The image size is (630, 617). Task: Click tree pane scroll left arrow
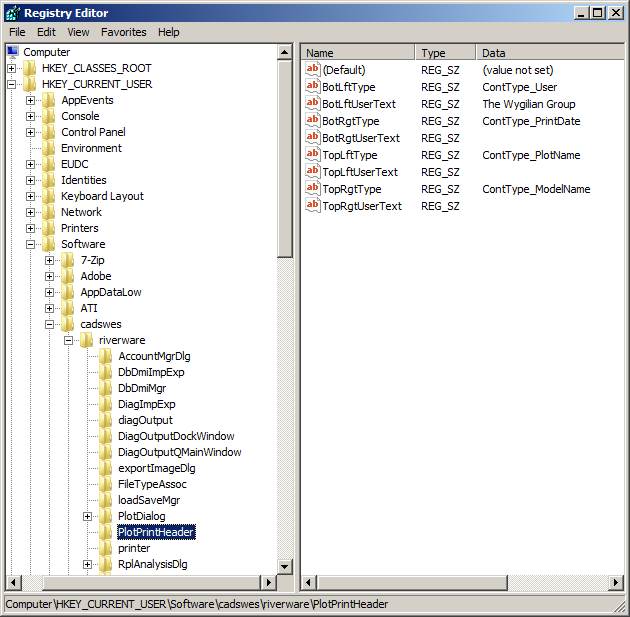point(13,582)
